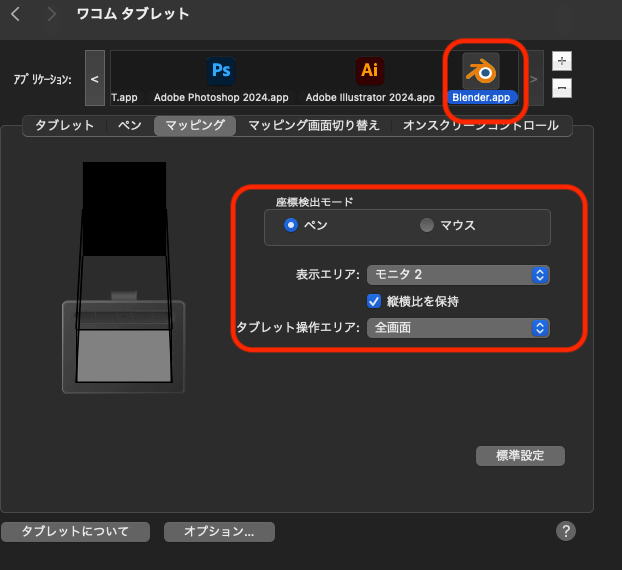Click the 標準設定 button
622x570 pixels.
click(520, 456)
